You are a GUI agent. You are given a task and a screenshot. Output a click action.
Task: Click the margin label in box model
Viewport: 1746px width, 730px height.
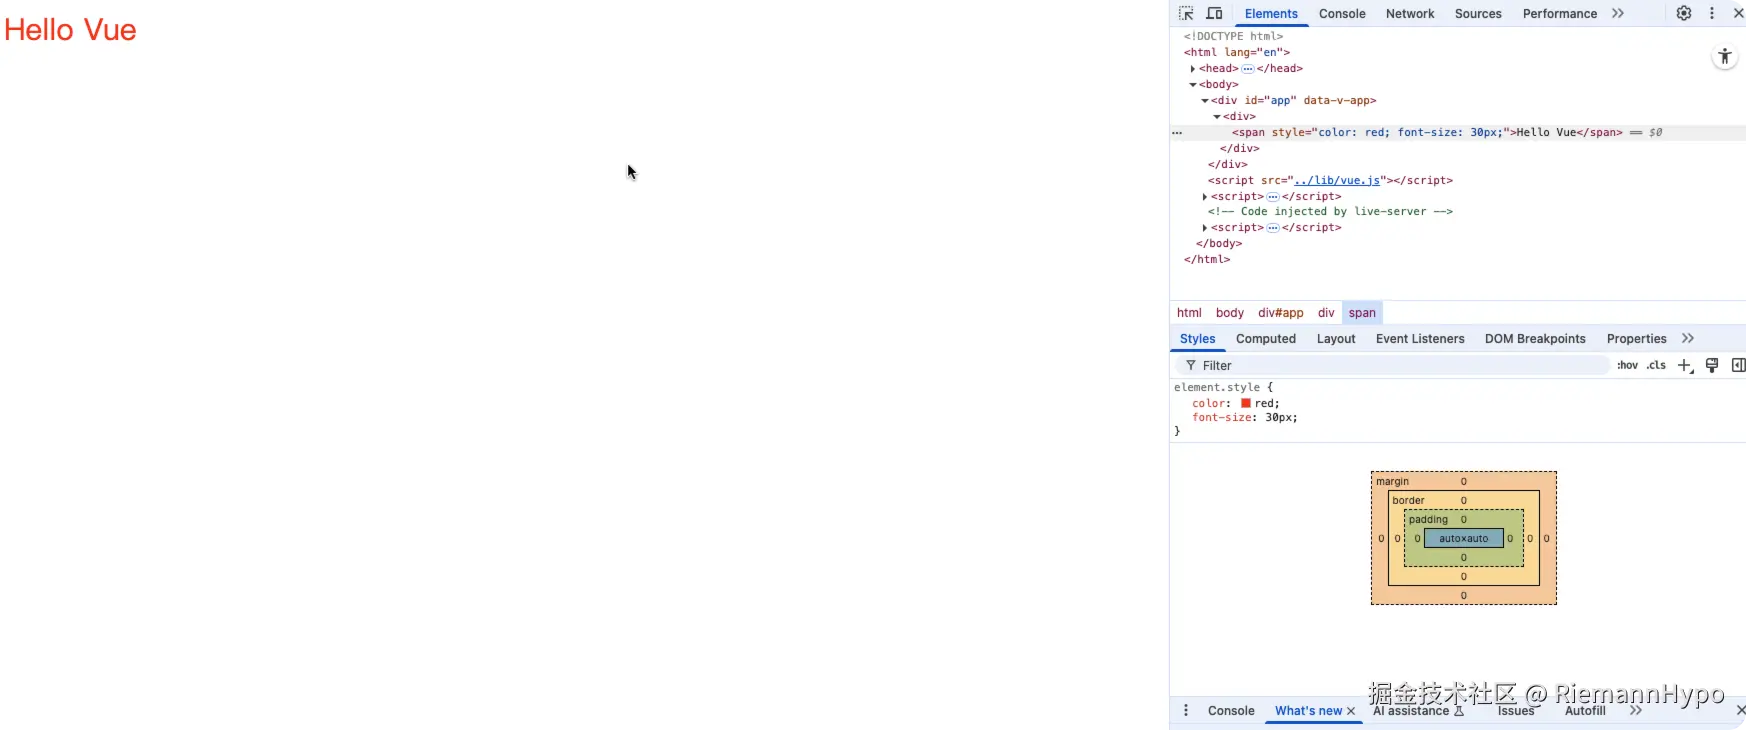1392,481
